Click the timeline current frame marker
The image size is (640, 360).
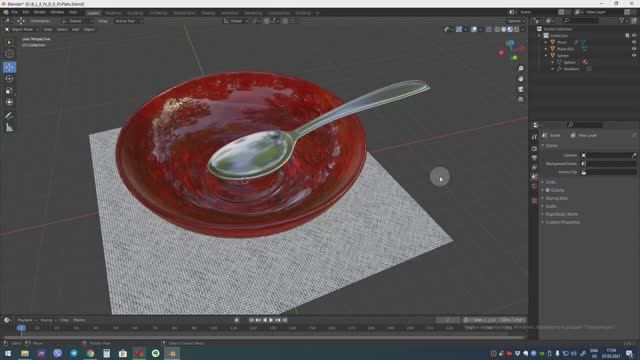click(x=21, y=328)
